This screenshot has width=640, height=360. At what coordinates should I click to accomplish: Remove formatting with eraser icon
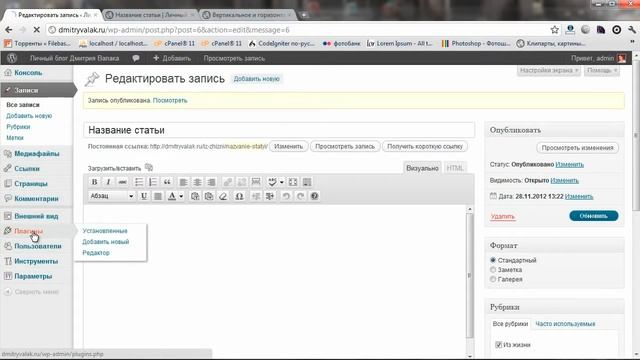tap(223, 196)
